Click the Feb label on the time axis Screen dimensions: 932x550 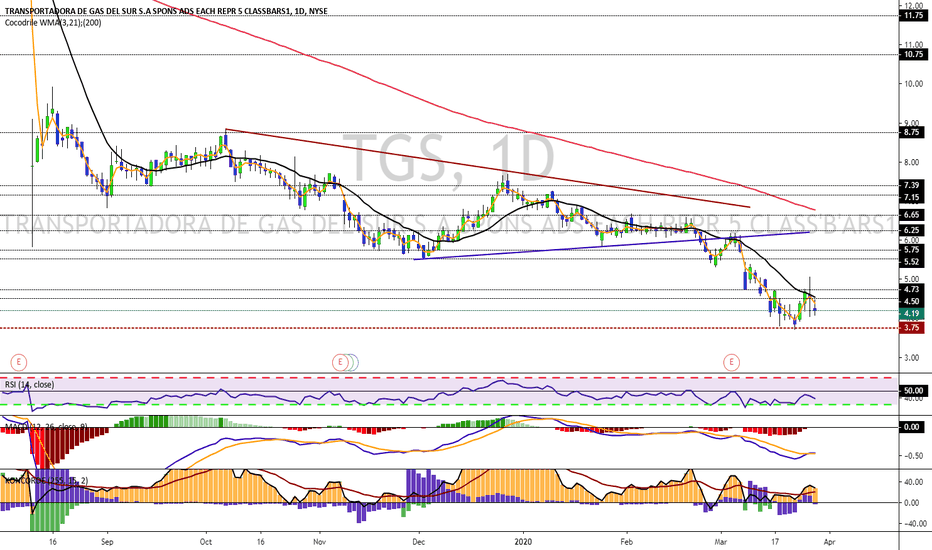(626, 542)
